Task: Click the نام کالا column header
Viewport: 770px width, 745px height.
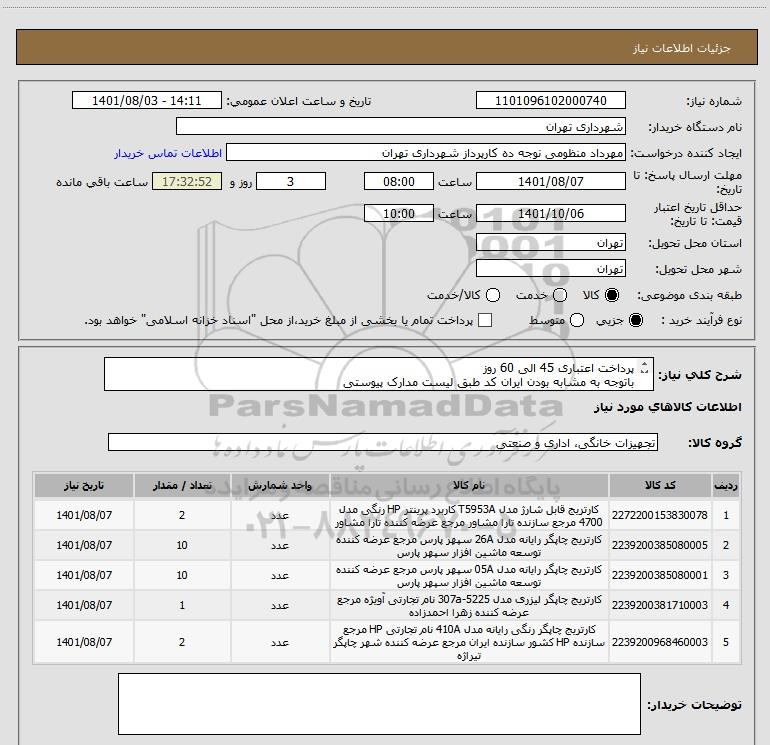Action: pyautogui.click(x=469, y=485)
